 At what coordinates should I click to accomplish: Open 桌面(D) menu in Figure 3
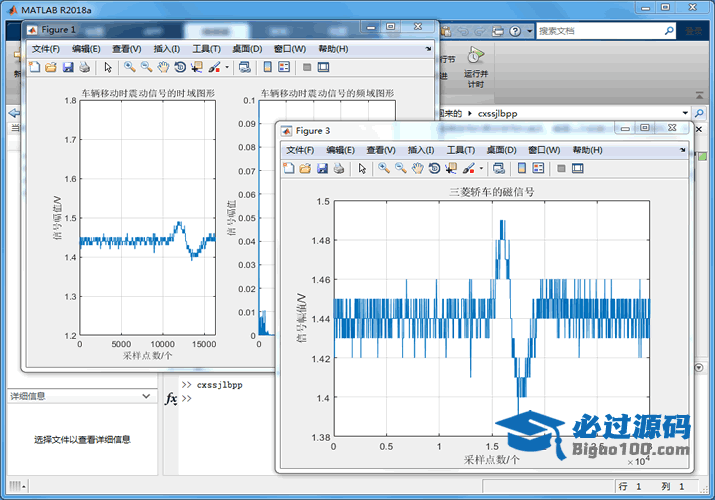502,150
